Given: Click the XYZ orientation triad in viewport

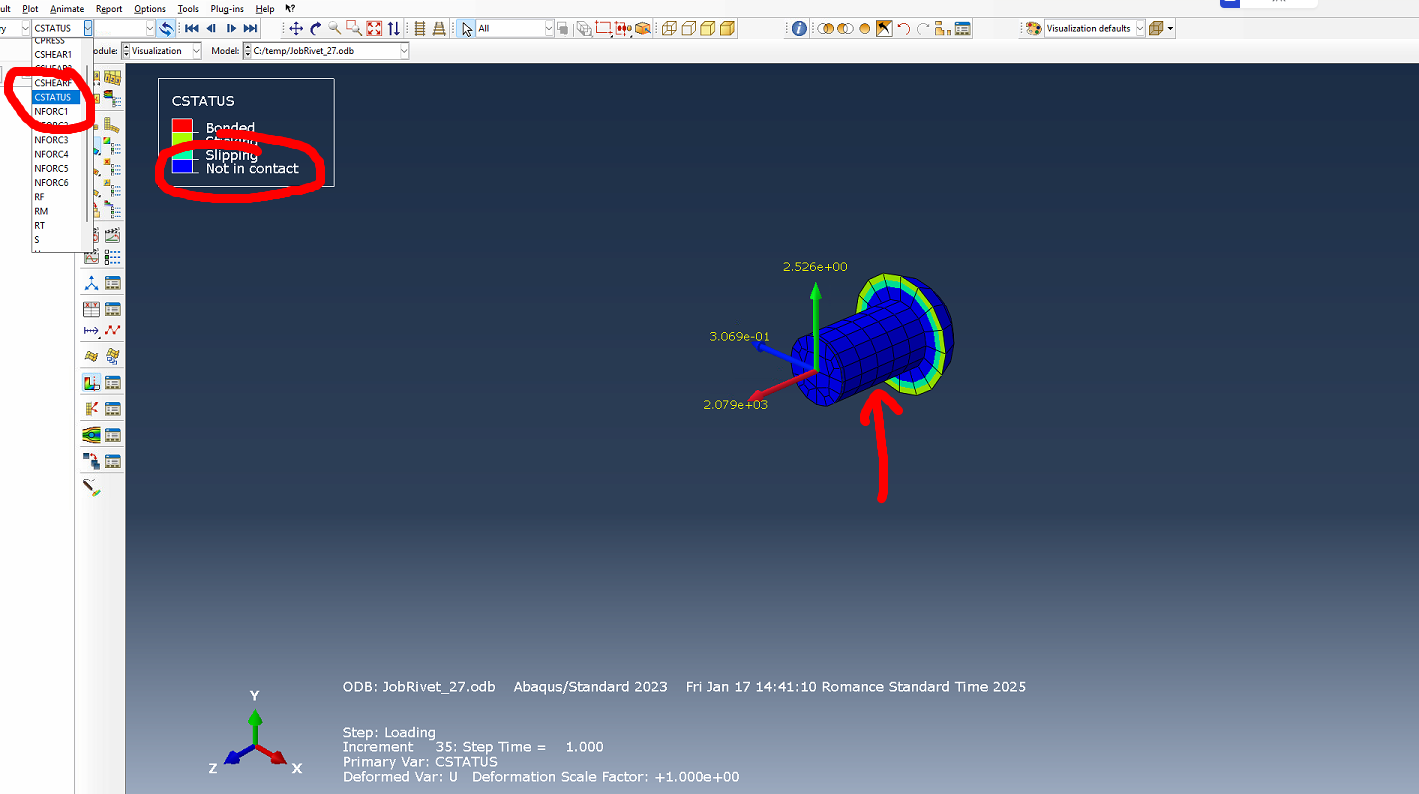Looking at the screenshot, I should pyautogui.click(x=255, y=735).
